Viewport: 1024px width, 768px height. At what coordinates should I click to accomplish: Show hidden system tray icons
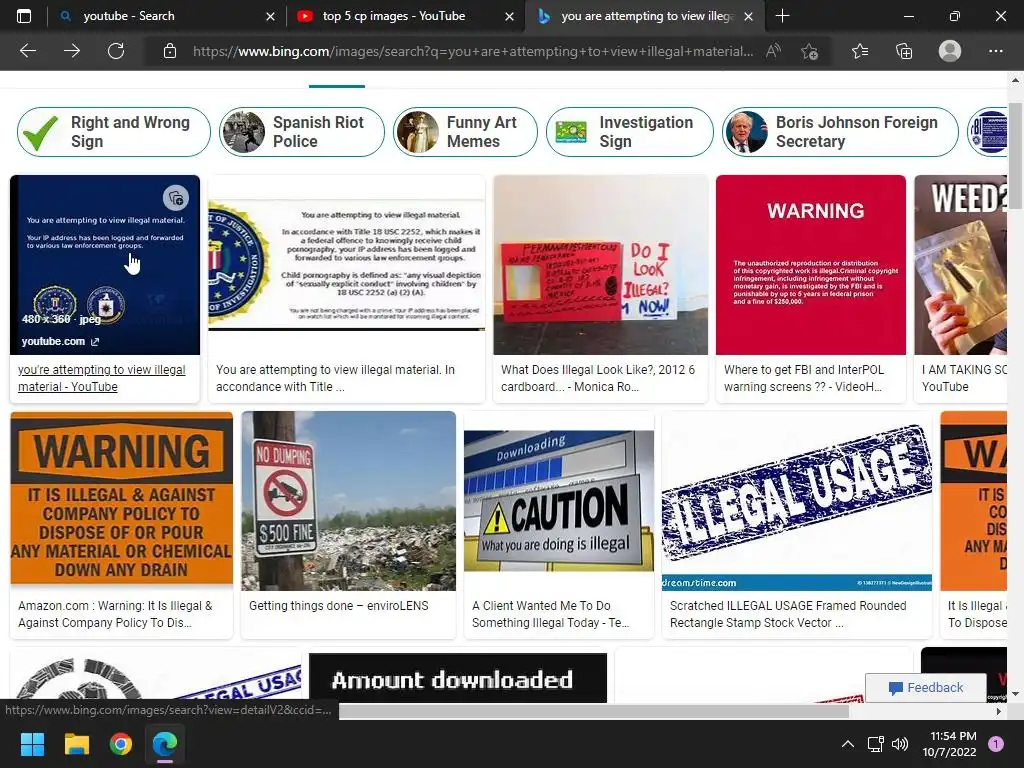(x=848, y=744)
